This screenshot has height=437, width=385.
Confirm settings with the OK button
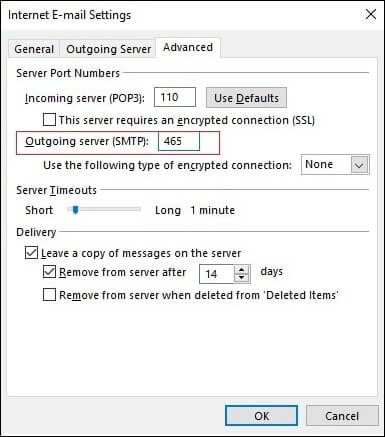261,416
